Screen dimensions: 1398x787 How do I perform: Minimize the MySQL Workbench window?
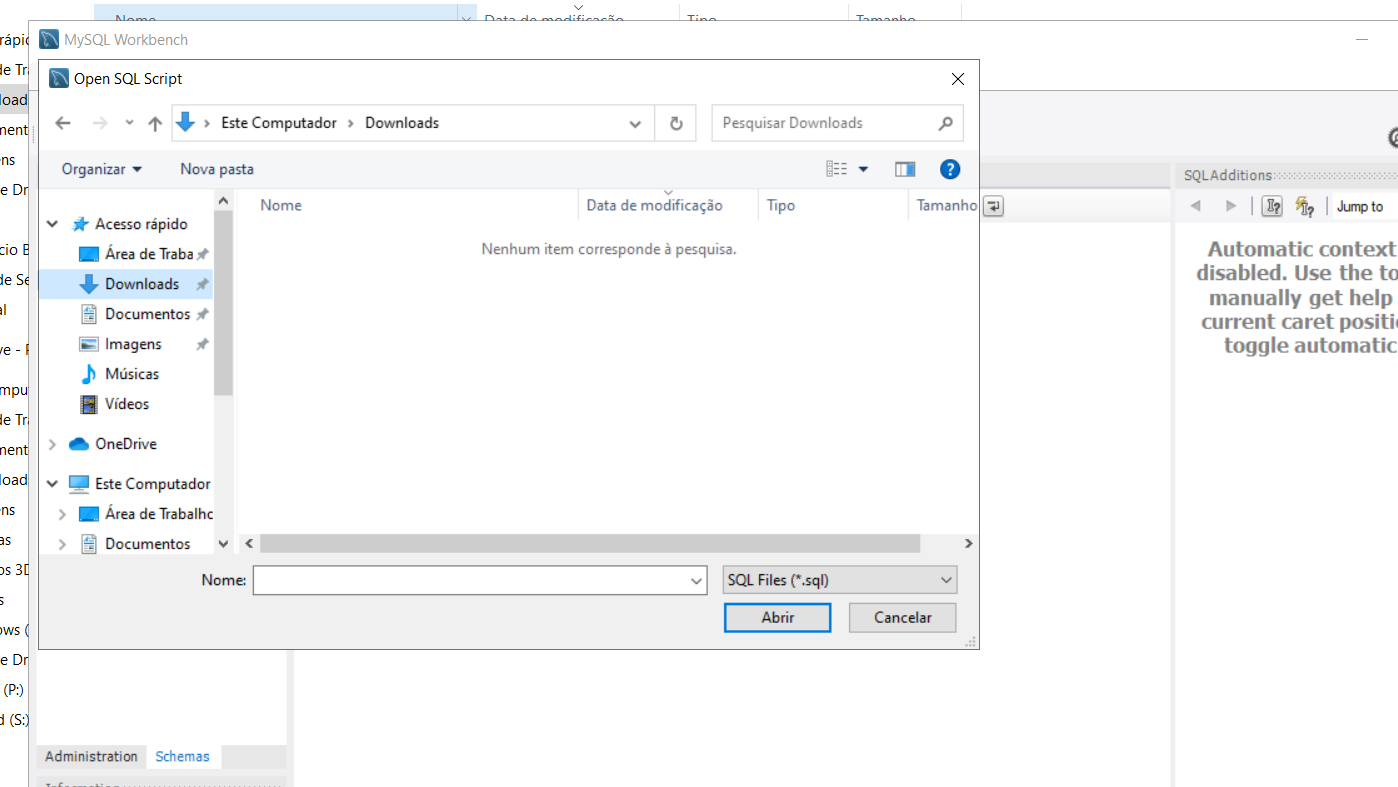coord(1362,40)
